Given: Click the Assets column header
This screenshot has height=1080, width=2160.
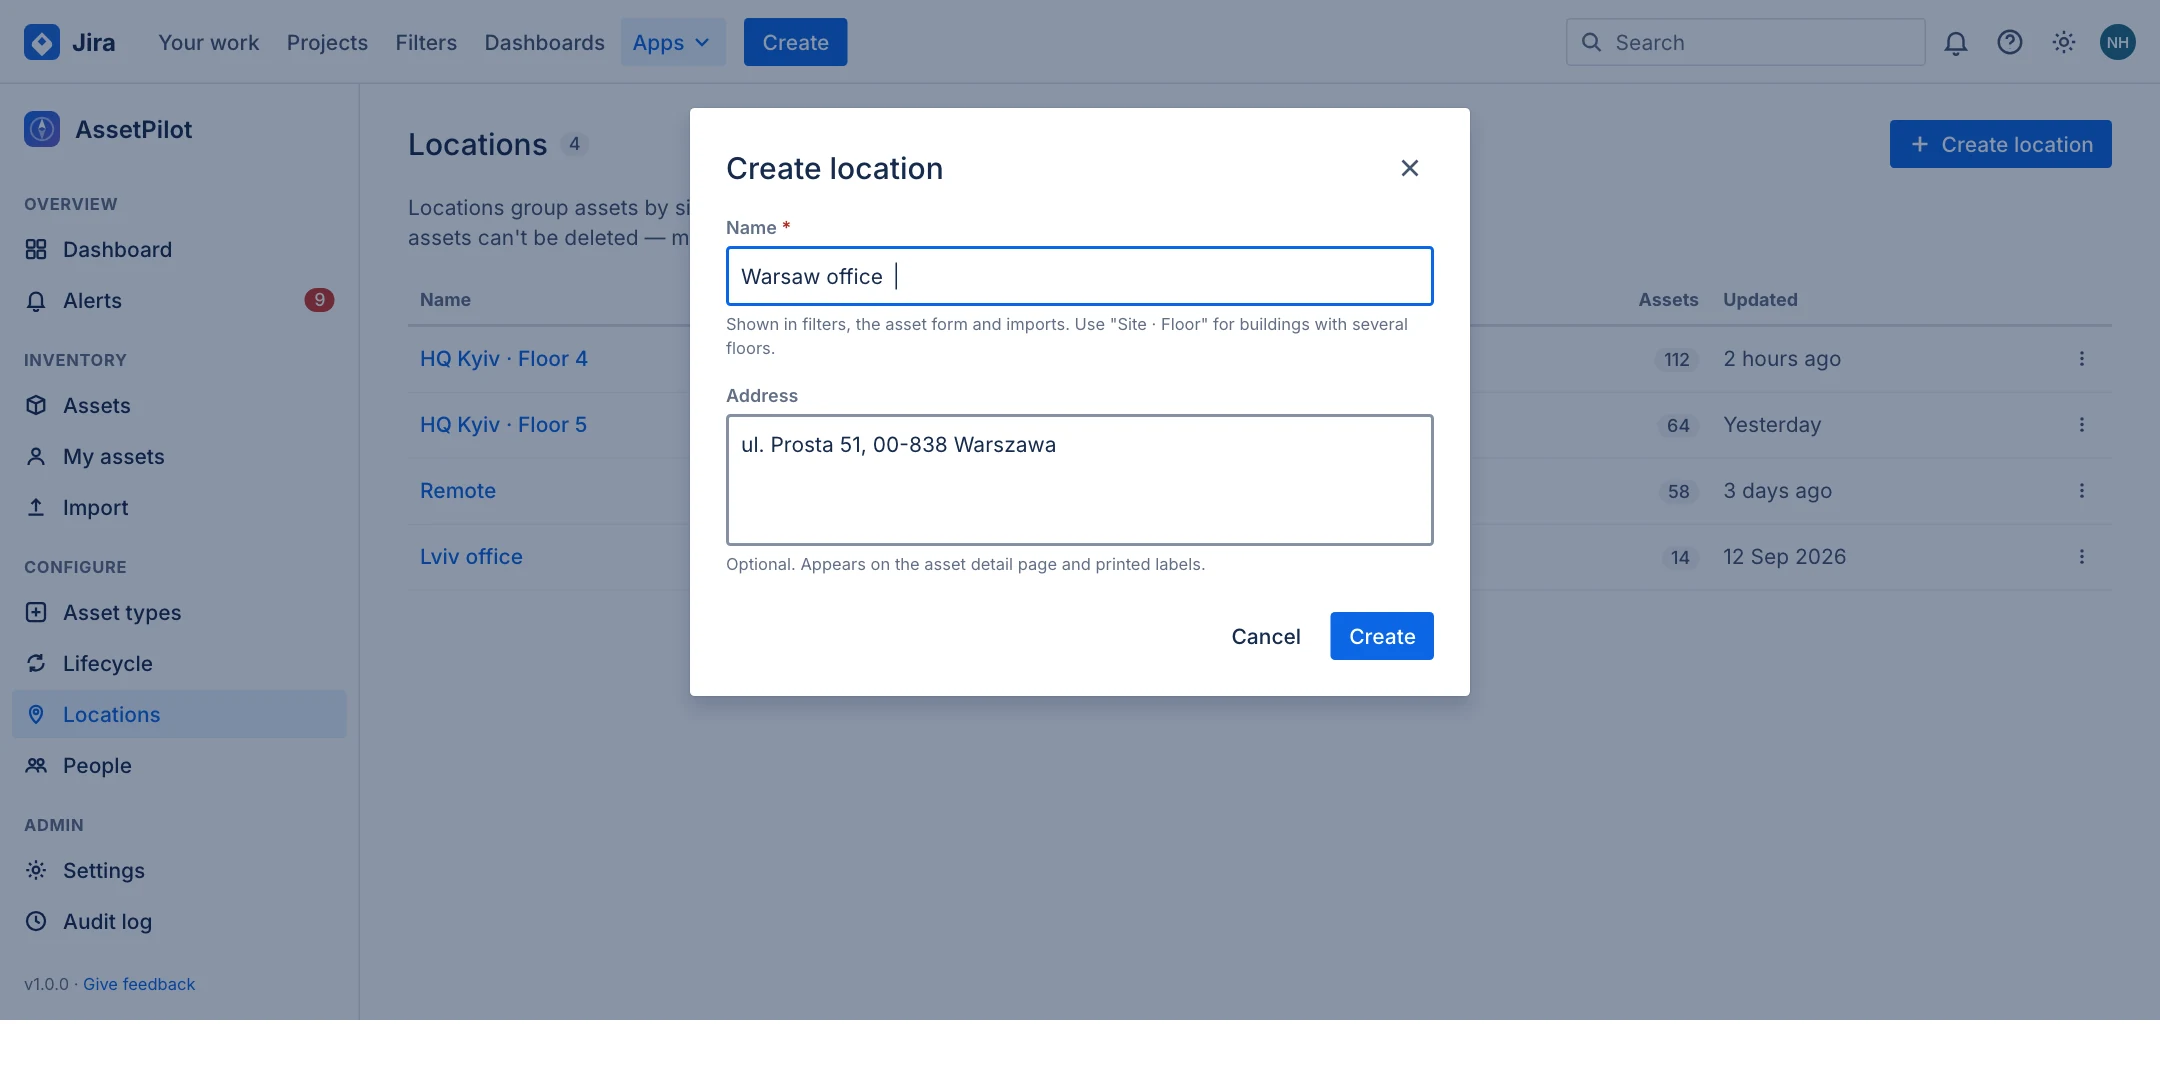Looking at the screenshot, I should (1668, 299).
